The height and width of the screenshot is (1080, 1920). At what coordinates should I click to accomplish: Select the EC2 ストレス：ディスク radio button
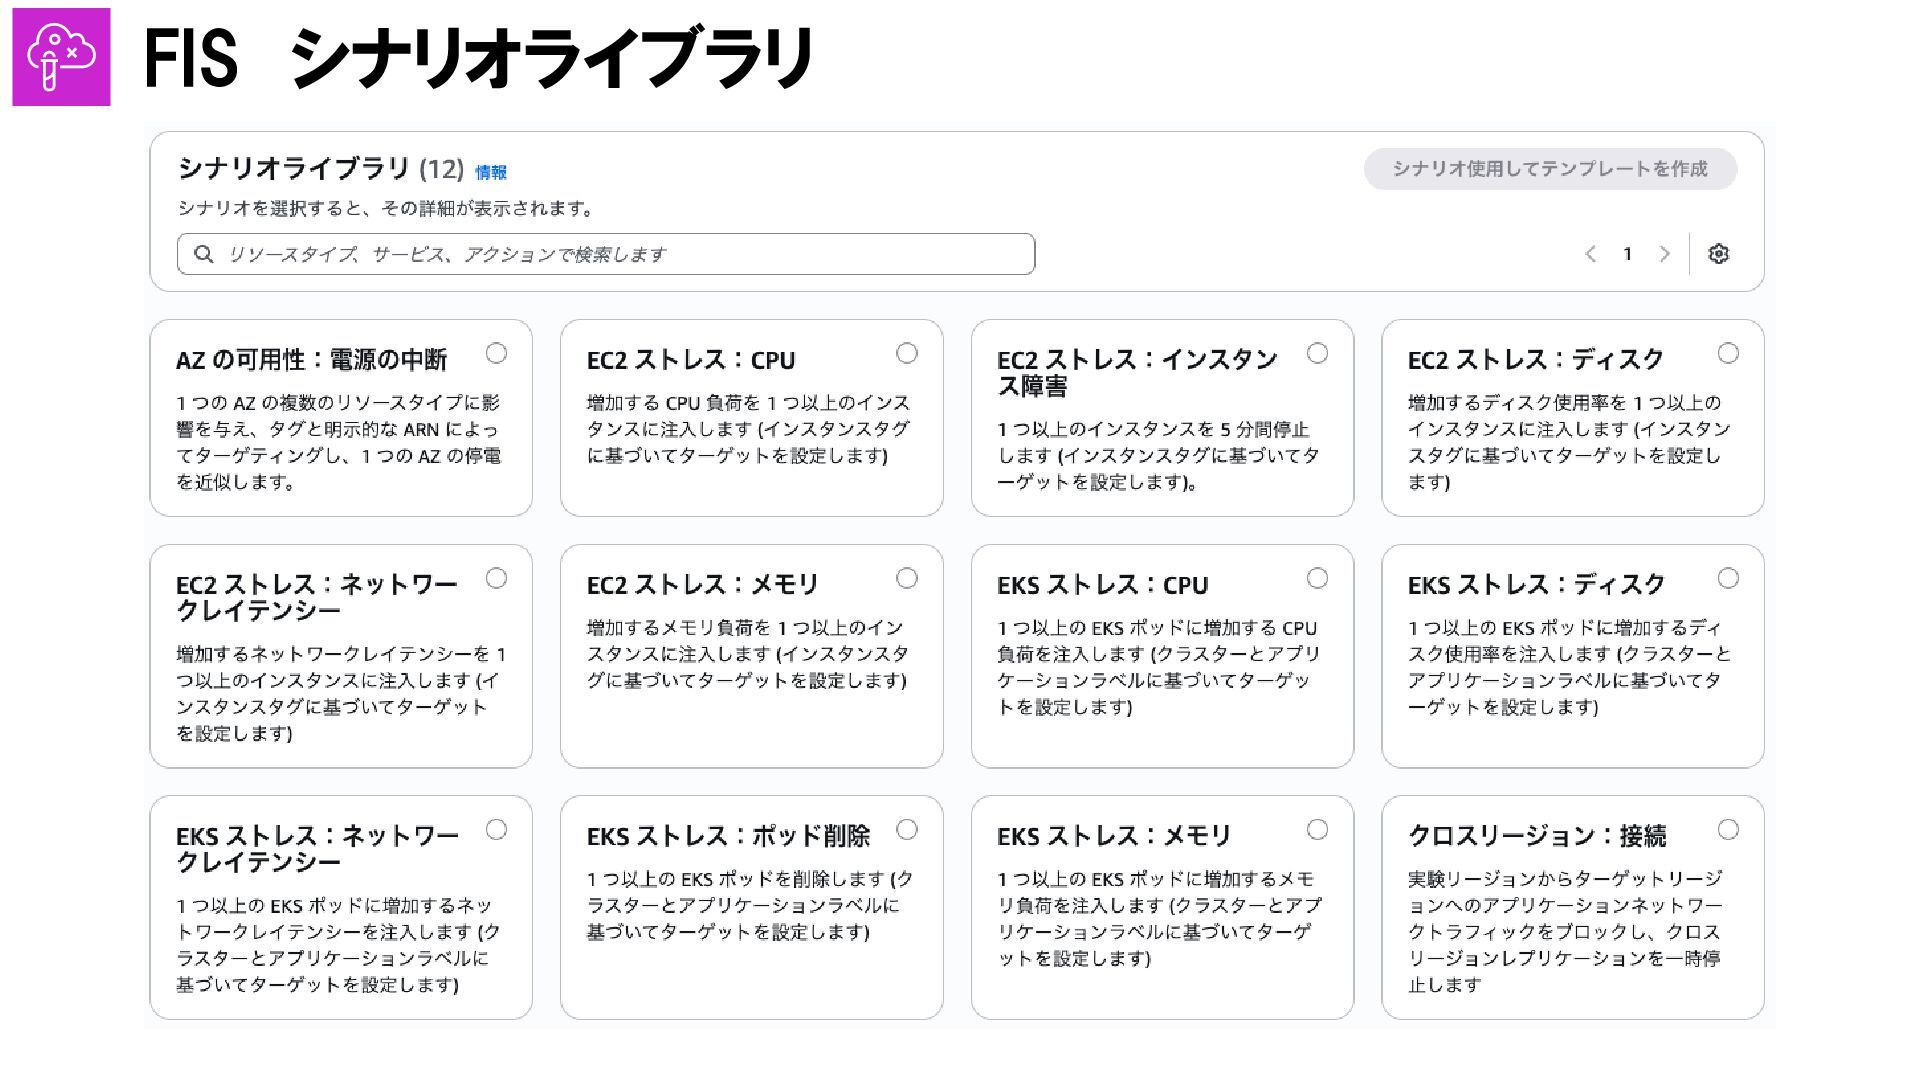click(x=1728, y=353)
